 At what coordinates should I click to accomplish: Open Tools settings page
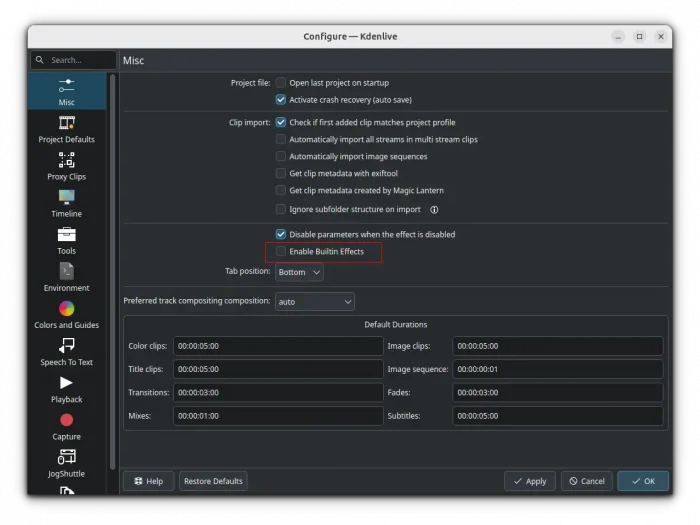pos(67,241)
